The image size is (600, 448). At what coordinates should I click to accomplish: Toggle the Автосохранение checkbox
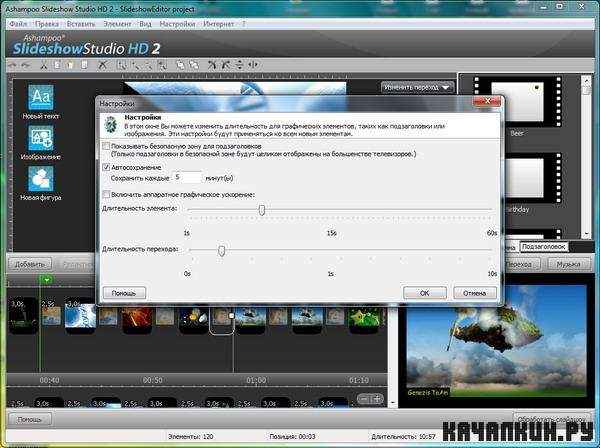pyautogui.click(x=106, y=167)
